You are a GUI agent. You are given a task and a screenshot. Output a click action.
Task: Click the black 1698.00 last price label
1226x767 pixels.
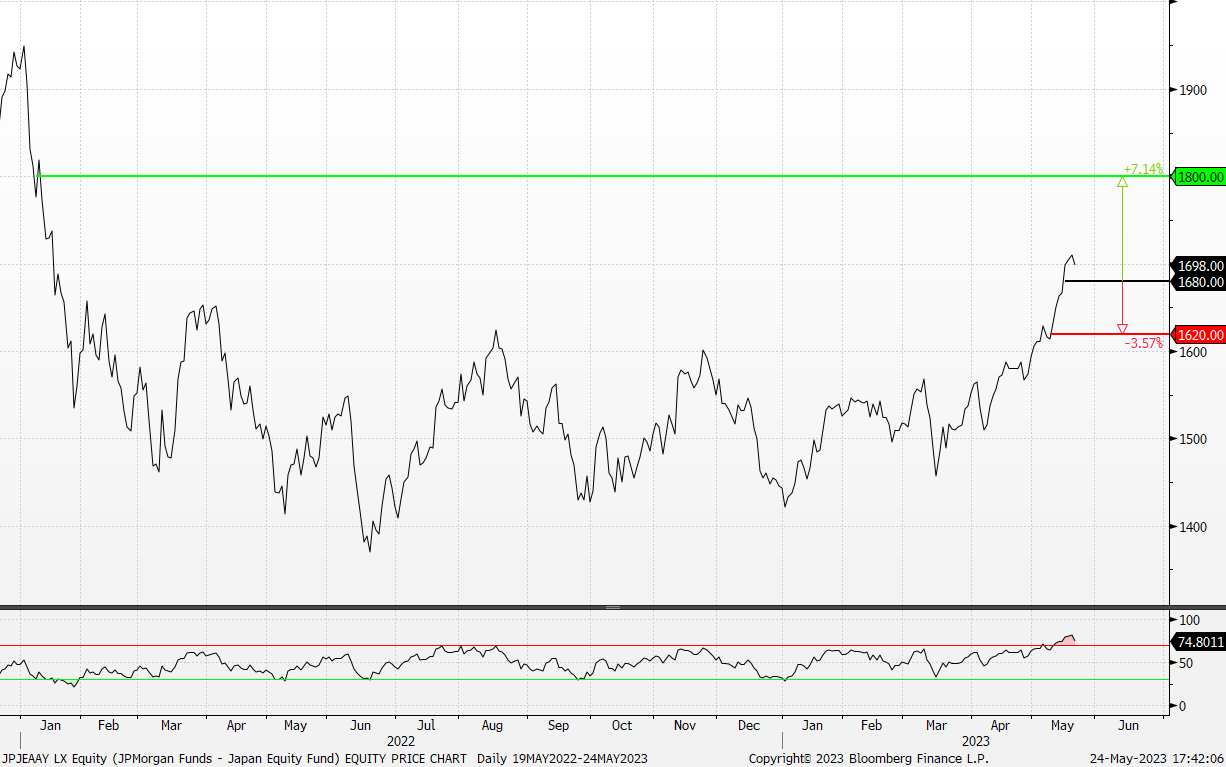(1201, 266)
